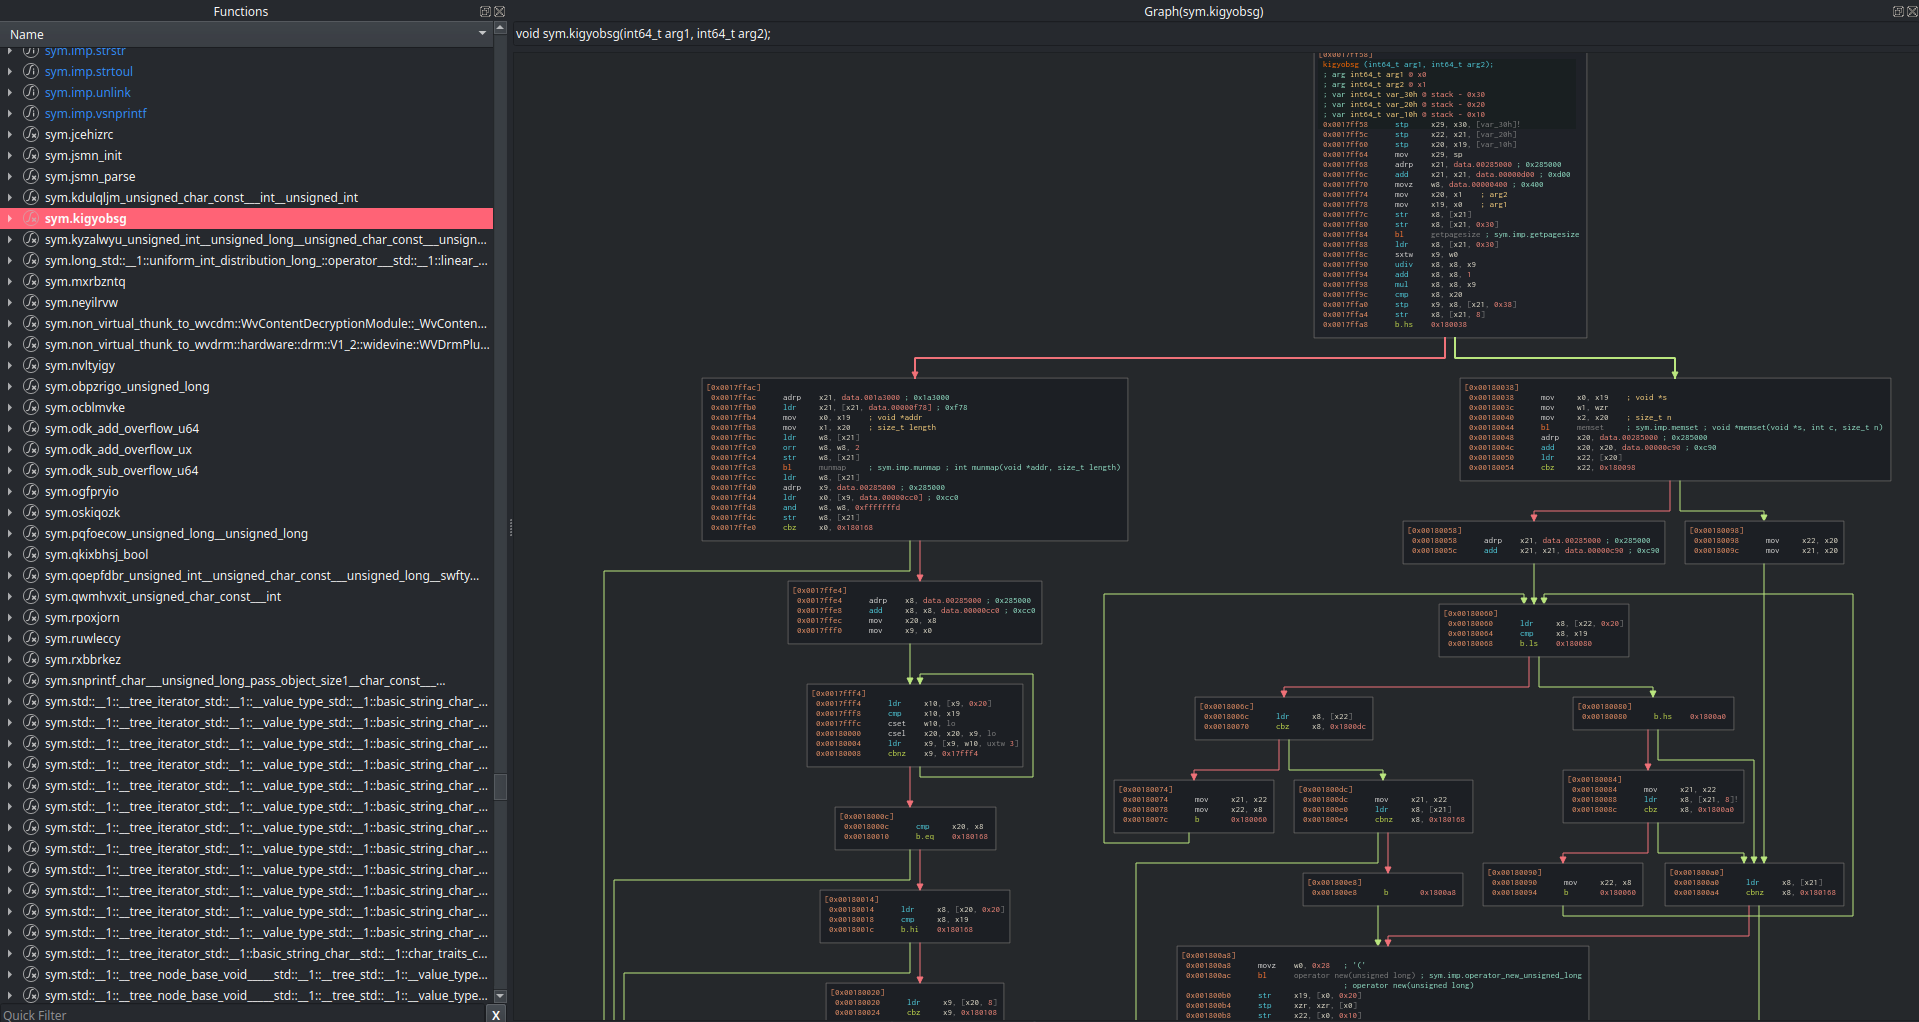1919x1022 pixels.
Task: Expand the sym.mxrbzntq tree node
Action: tap(10, 282)
